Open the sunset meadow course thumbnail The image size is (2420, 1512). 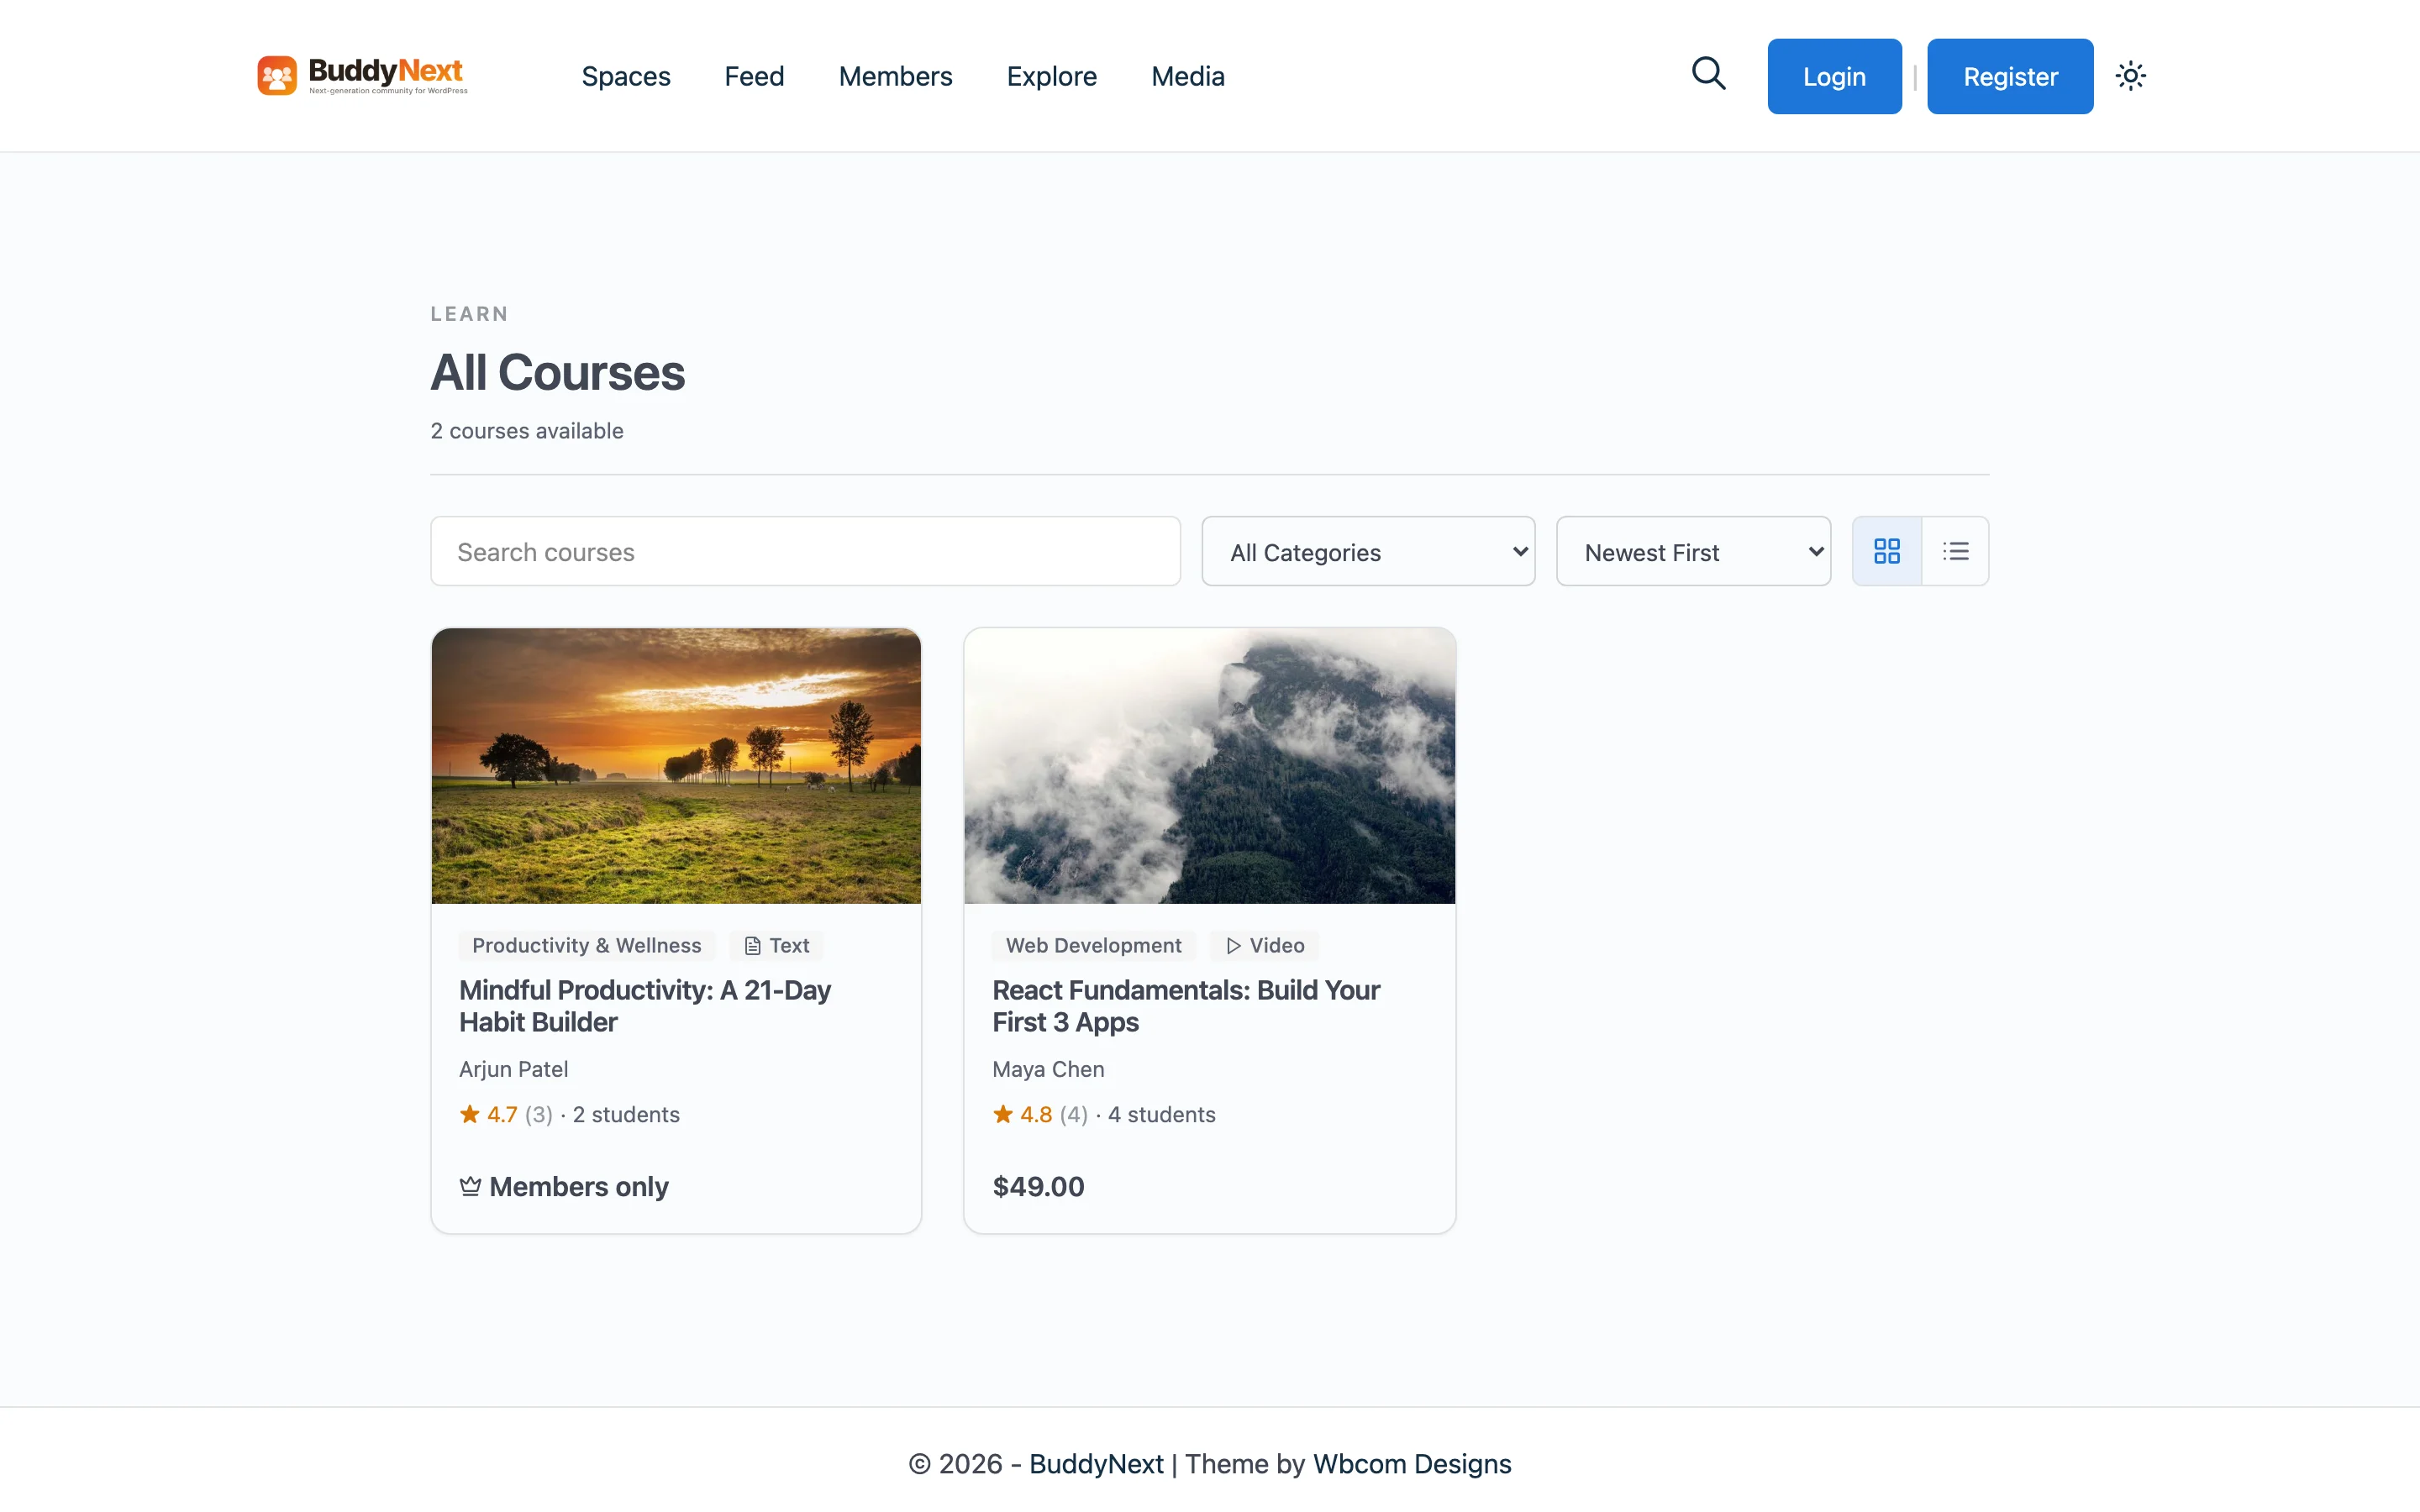coord(676,766)
